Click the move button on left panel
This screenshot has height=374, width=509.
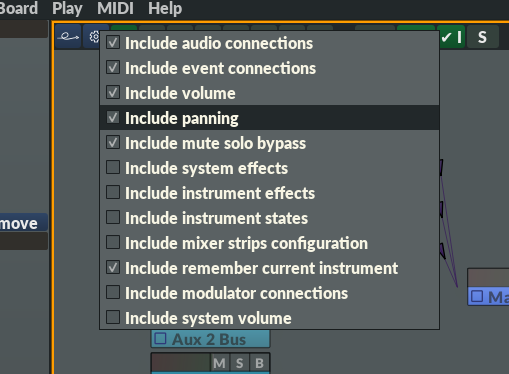(x=23, y=223)
